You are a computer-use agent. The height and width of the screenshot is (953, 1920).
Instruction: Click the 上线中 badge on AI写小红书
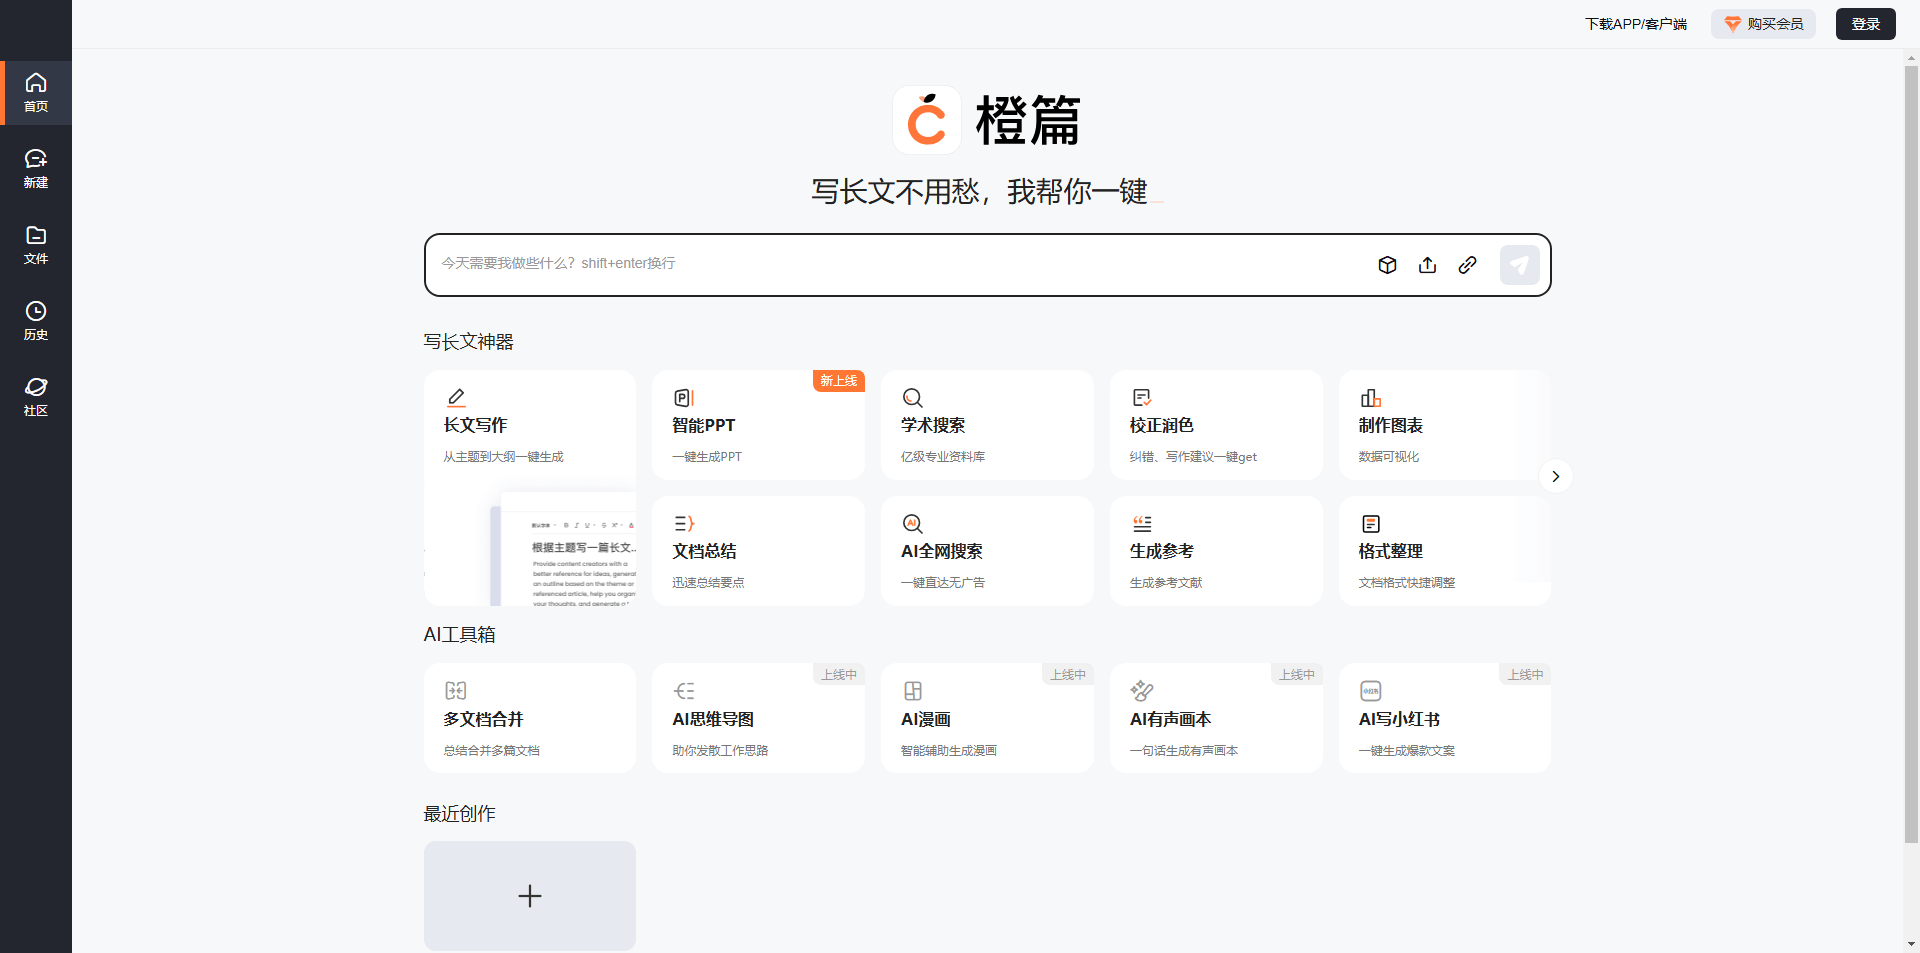point(1525,675)
